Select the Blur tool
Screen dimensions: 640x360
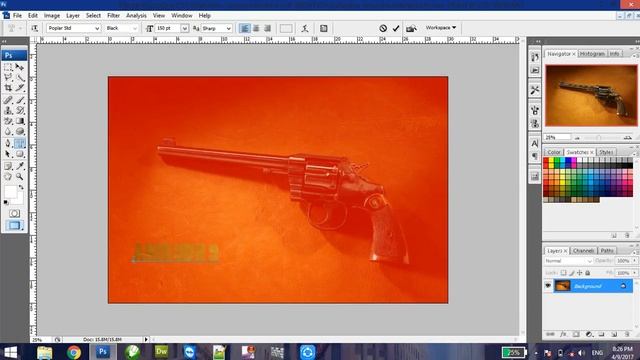8,131
